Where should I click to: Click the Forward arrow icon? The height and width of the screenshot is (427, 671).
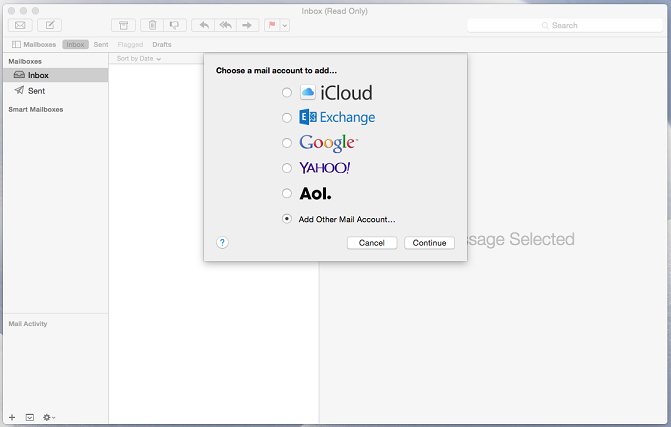click(x=248, y=25)
